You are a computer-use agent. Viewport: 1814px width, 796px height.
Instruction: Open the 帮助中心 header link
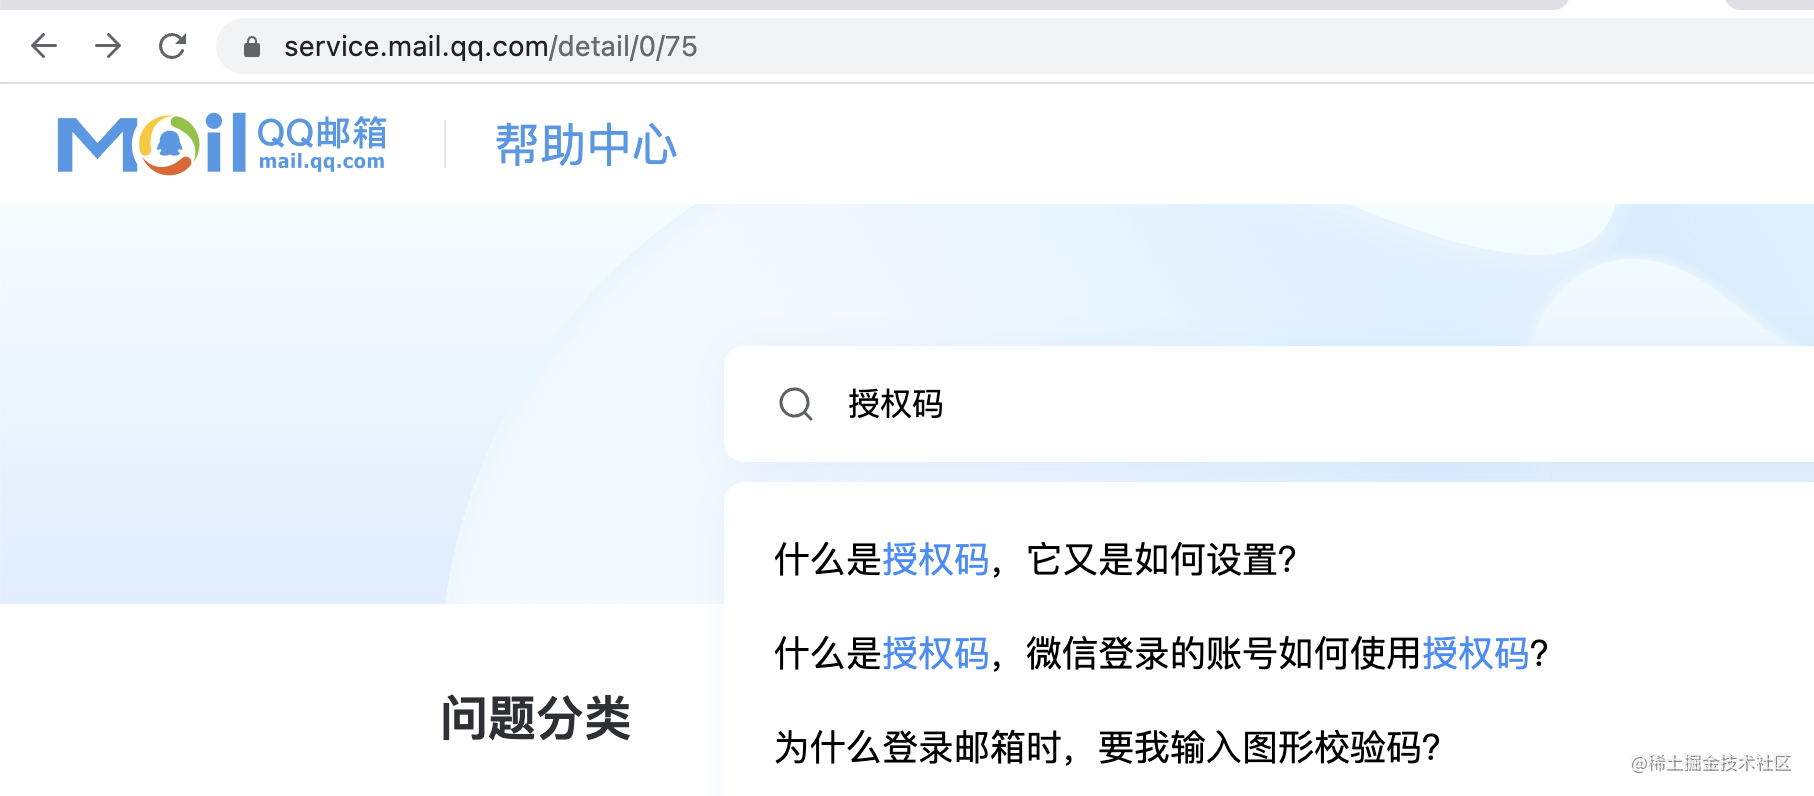click(586, 145)
